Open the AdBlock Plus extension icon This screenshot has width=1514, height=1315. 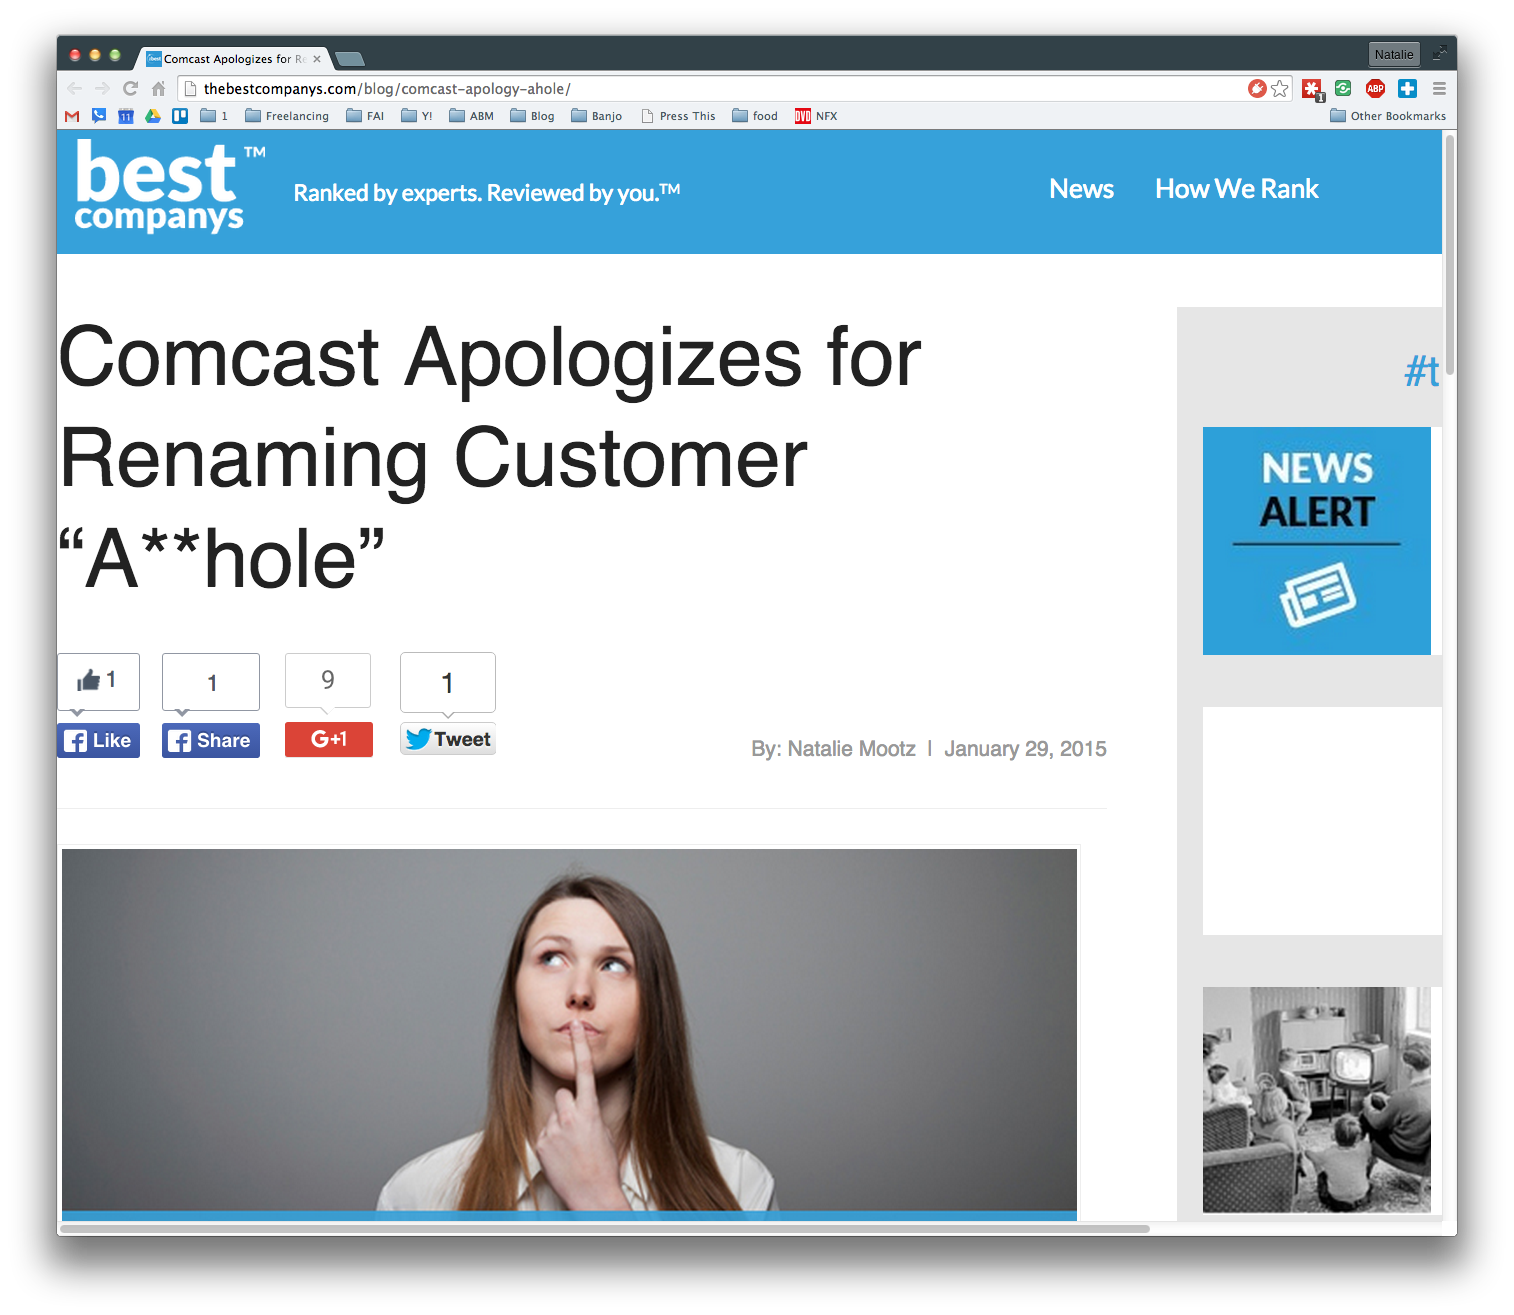coord(1375,89)
